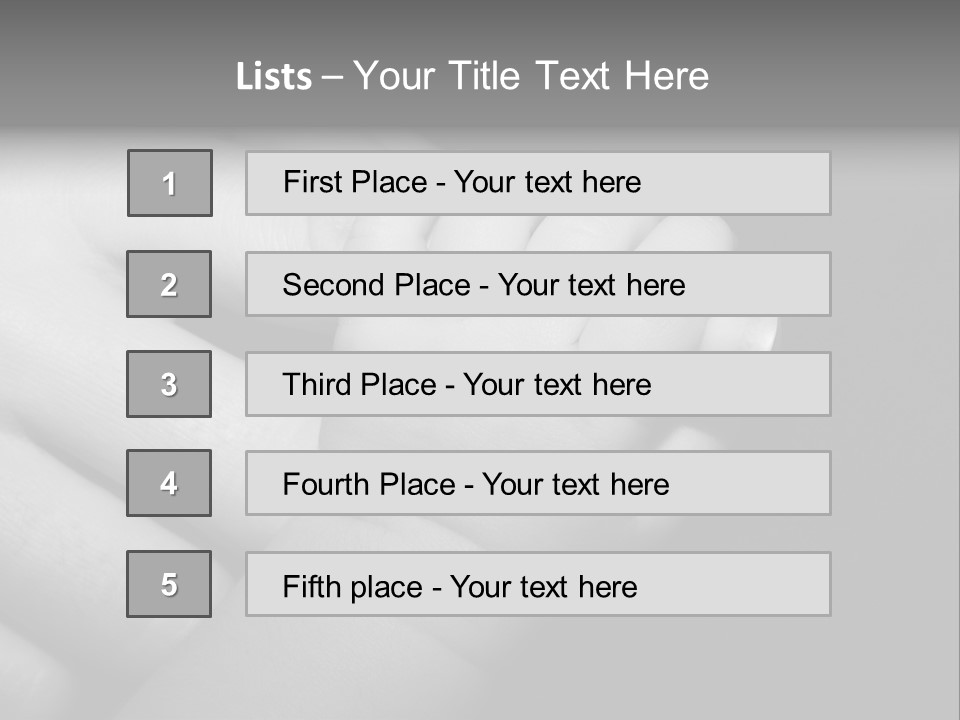The height and width of the screenshot is (720, 960).
Task: Click 'Your Title Text Here' in title
Action: (x=531, y=76)
